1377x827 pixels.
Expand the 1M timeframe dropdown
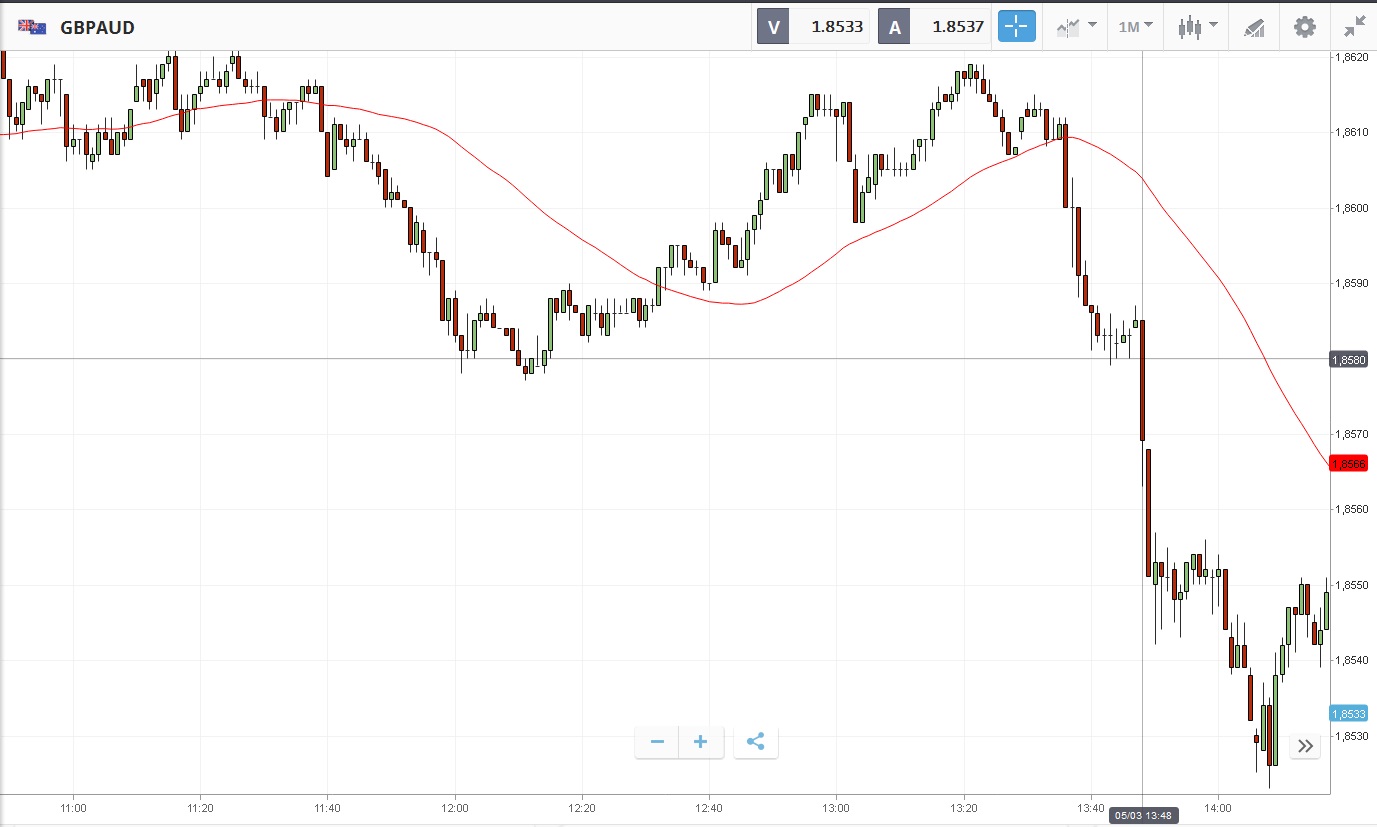1135,27
